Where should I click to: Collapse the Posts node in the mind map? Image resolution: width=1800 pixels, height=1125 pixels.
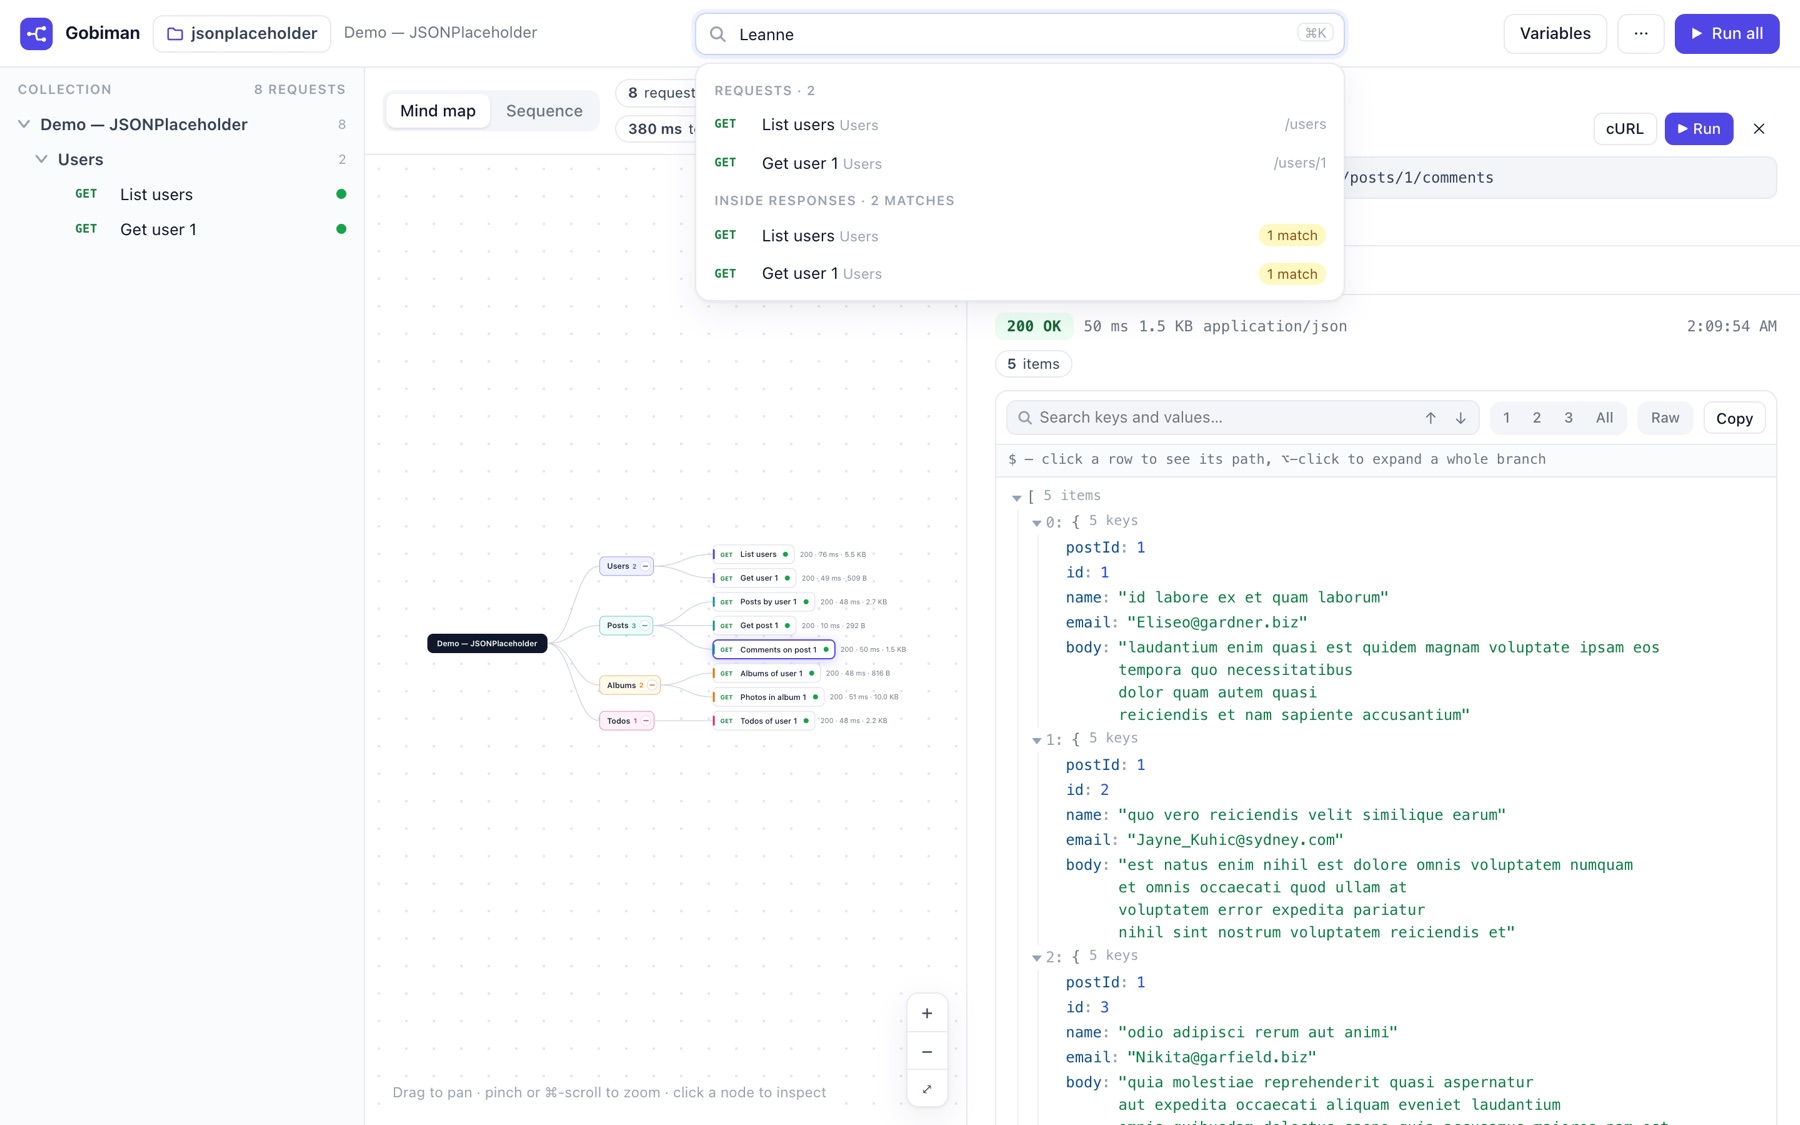tap(645, 625)
